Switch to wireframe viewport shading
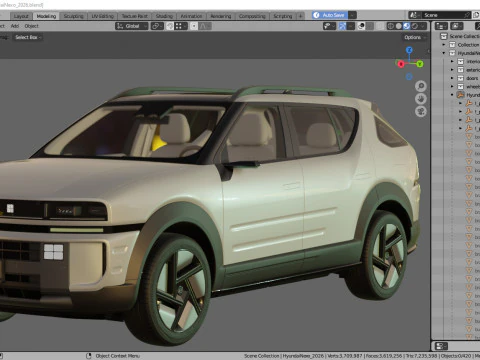Screen dimensions: 480x360 pos(390,26)
